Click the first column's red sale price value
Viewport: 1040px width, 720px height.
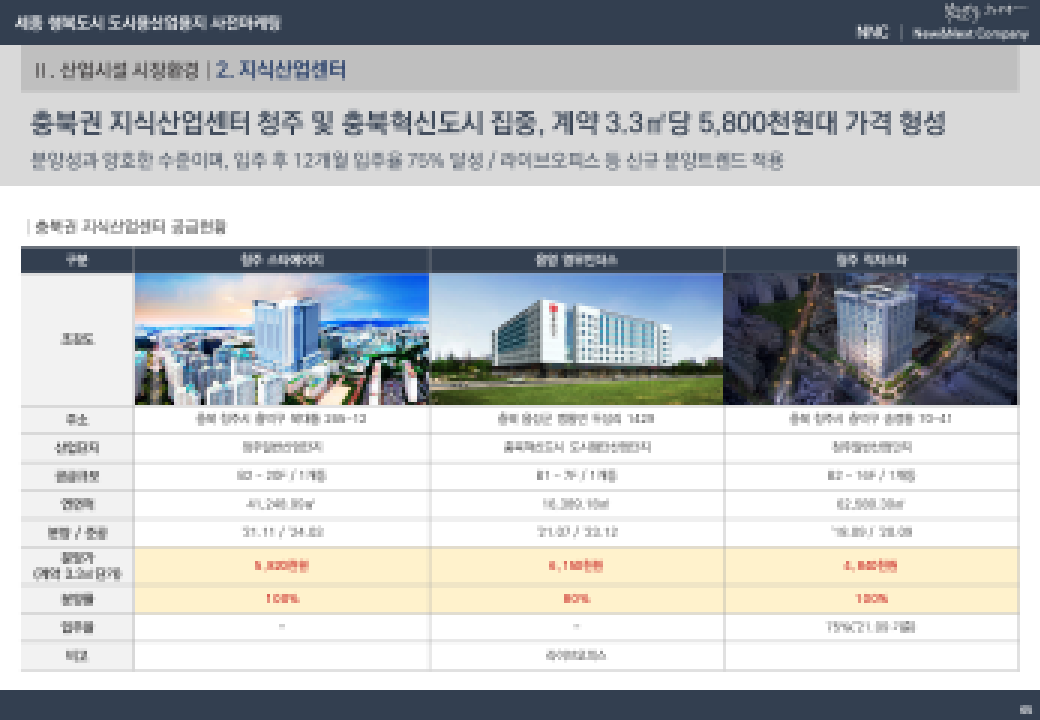click(282, 566)
